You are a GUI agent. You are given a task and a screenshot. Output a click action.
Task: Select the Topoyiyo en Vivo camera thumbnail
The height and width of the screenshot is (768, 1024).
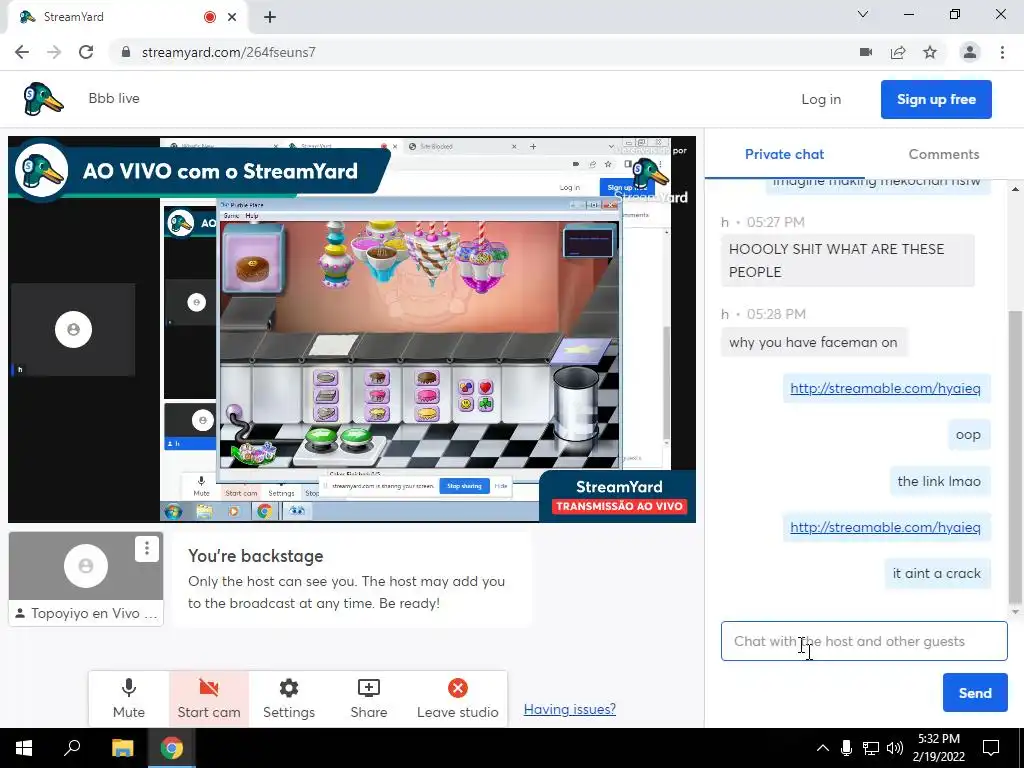(86, 579)
